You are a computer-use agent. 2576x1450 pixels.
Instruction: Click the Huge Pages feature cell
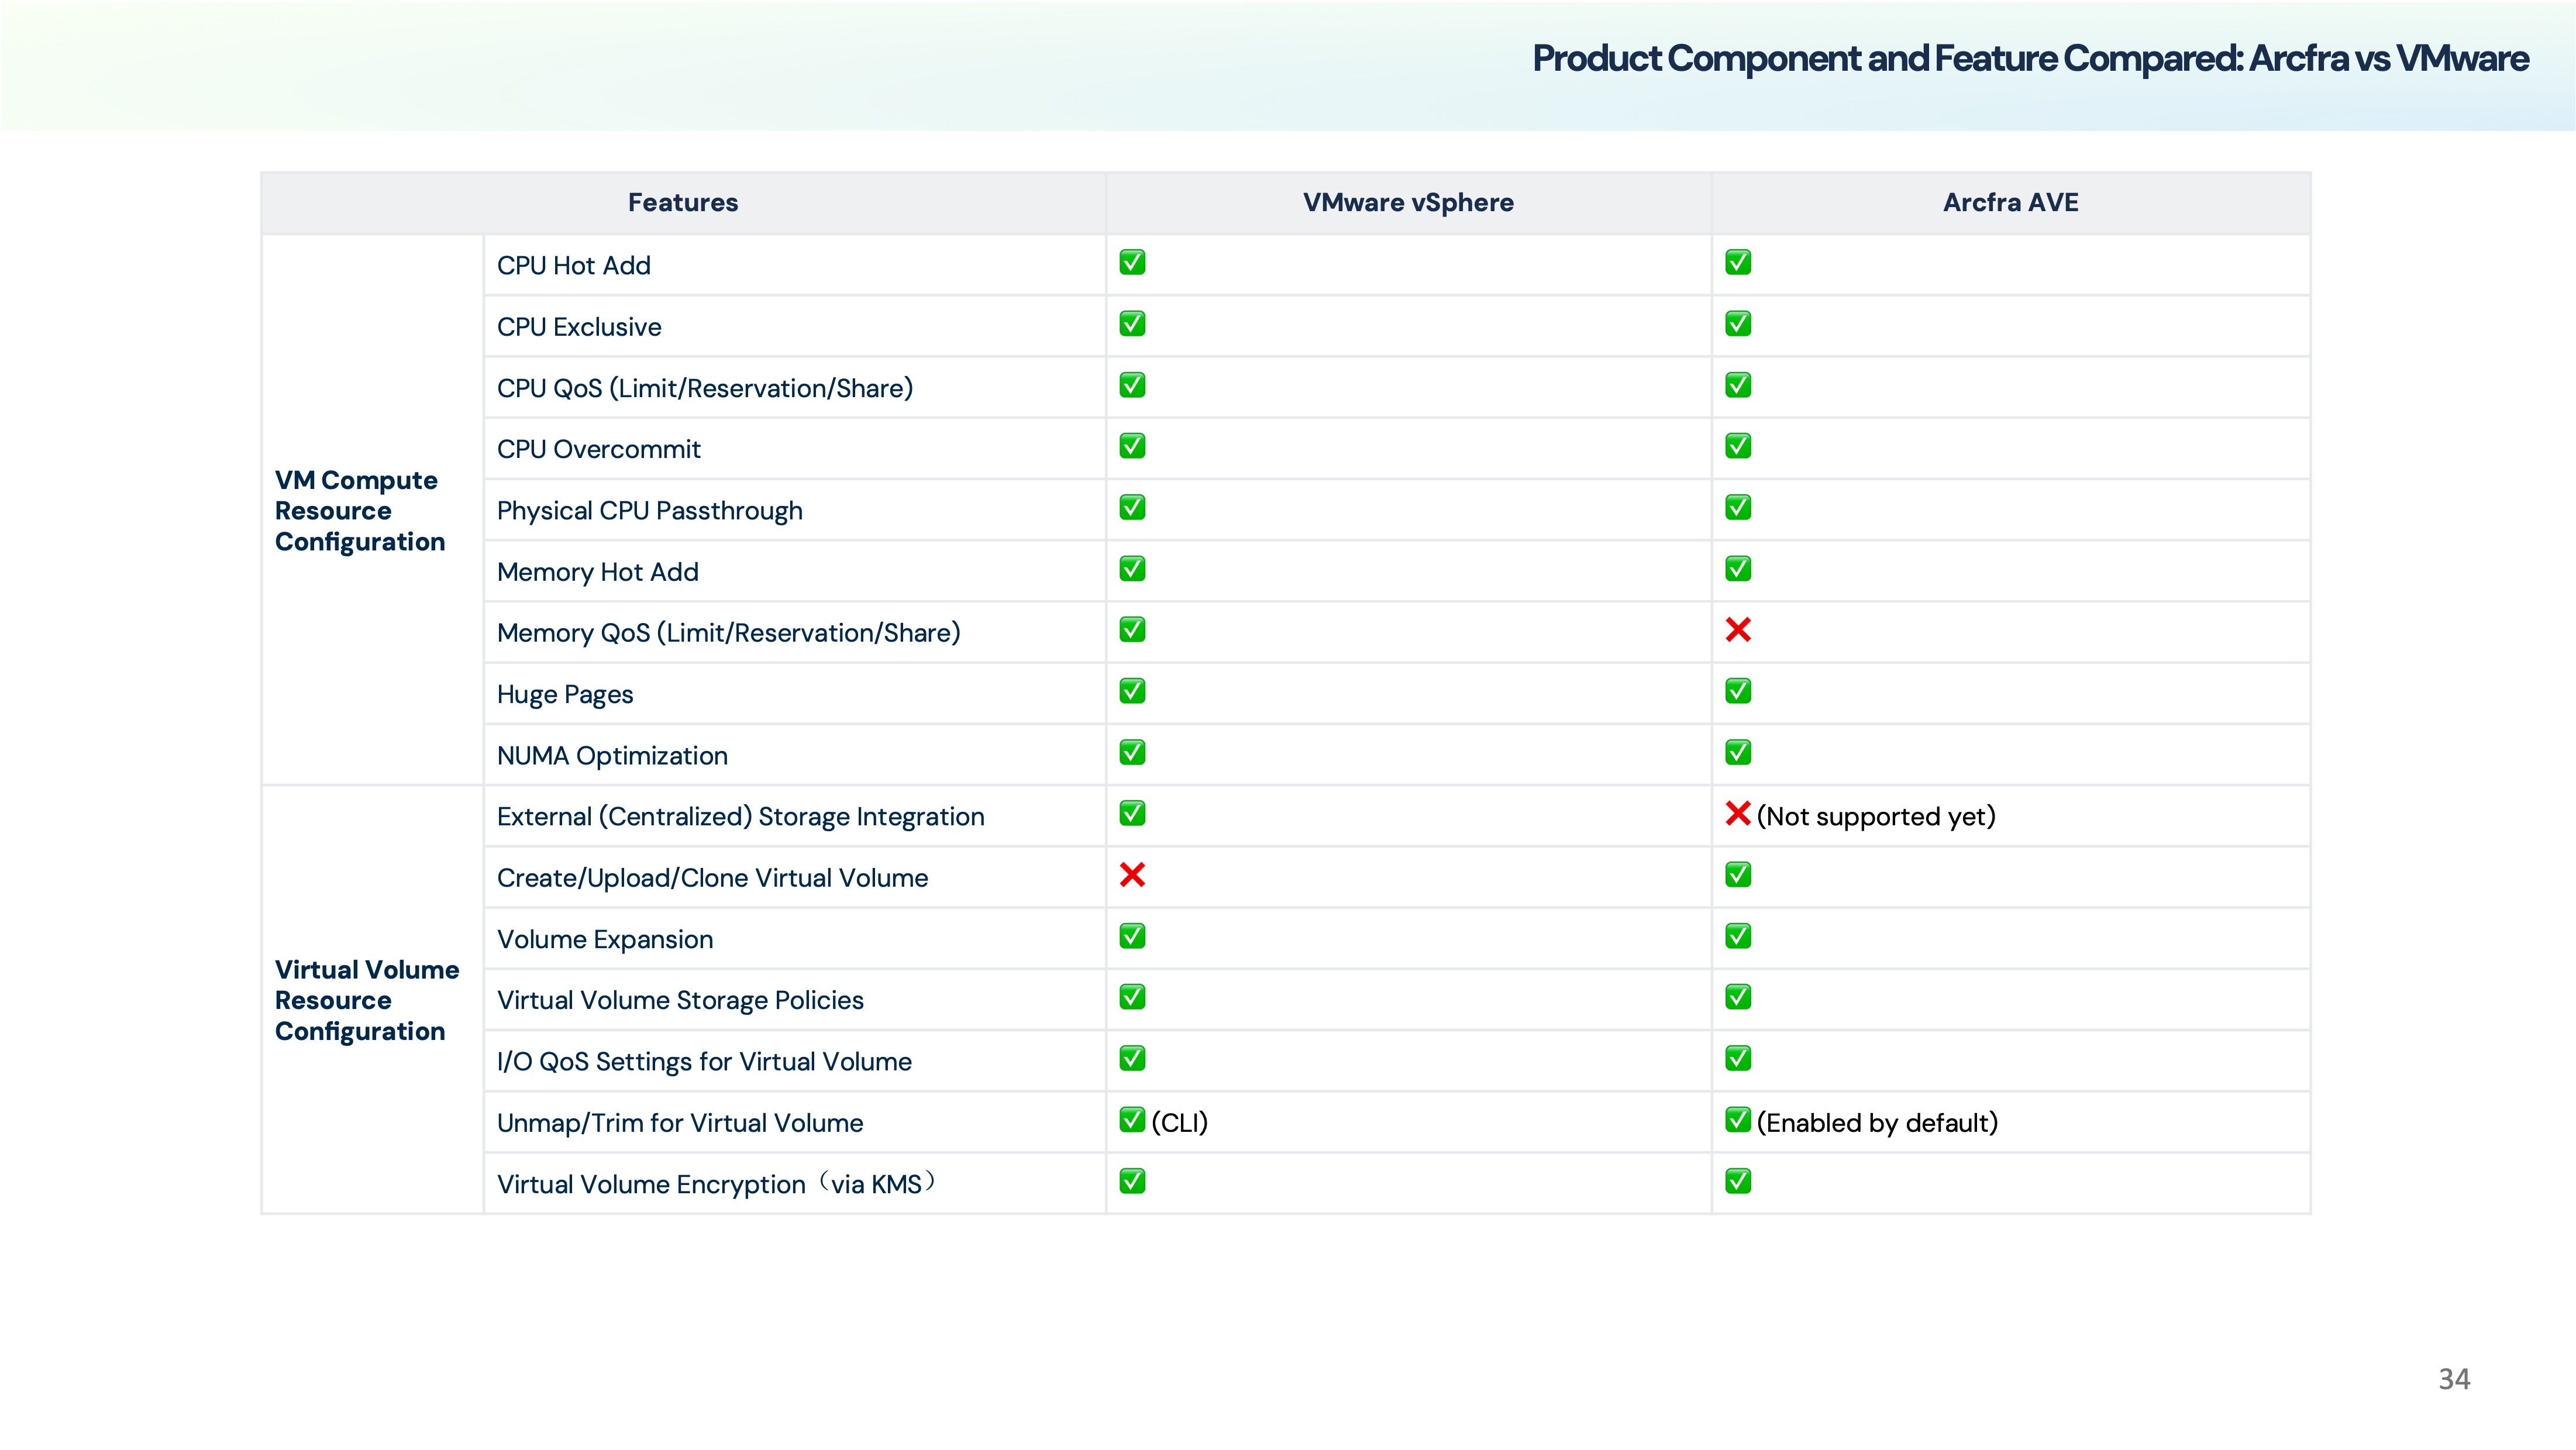click(x=794, y=694)
